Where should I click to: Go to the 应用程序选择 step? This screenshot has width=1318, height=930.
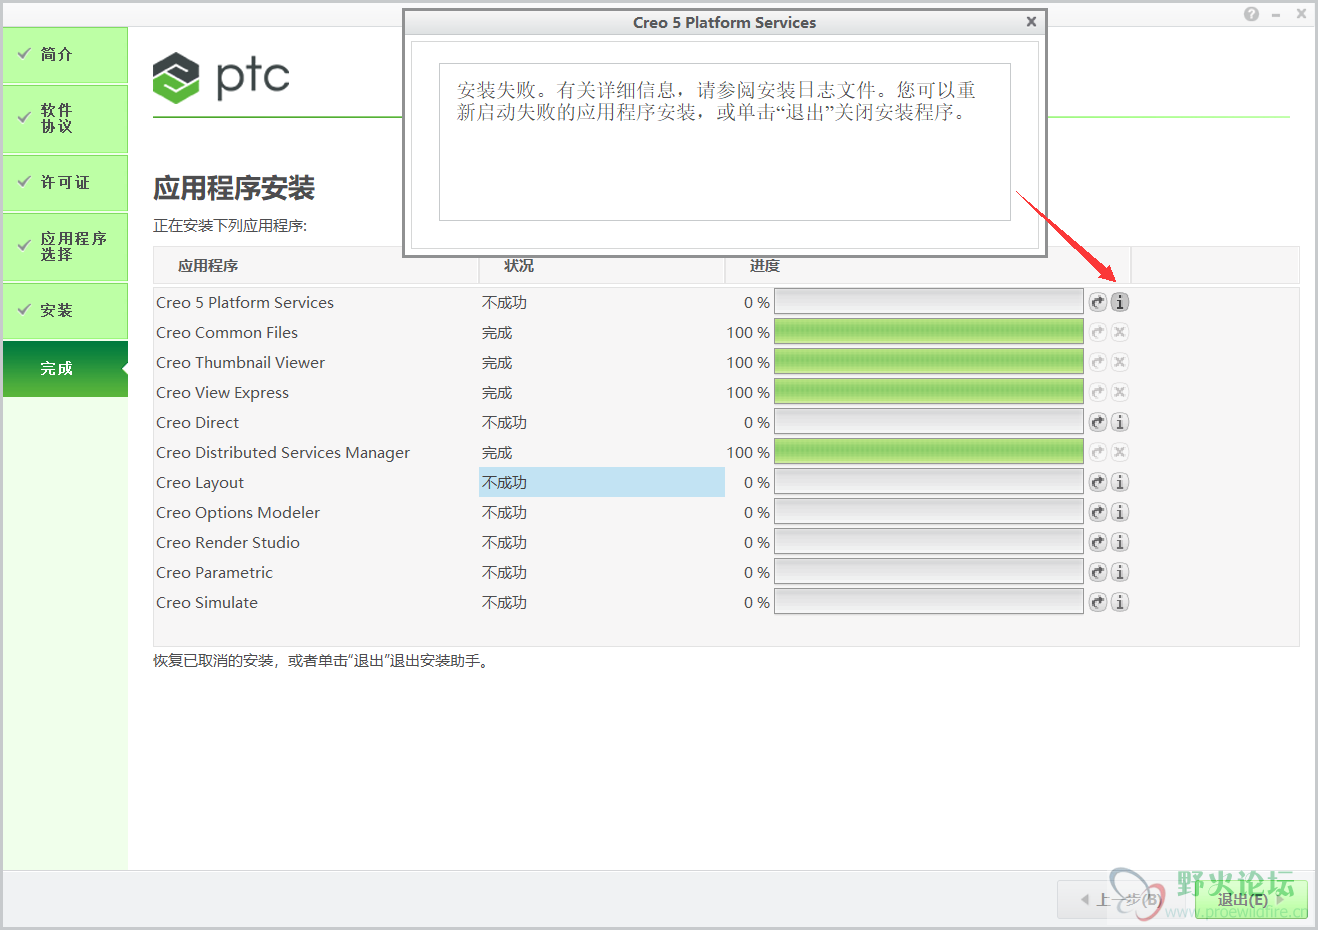[65, 246]
